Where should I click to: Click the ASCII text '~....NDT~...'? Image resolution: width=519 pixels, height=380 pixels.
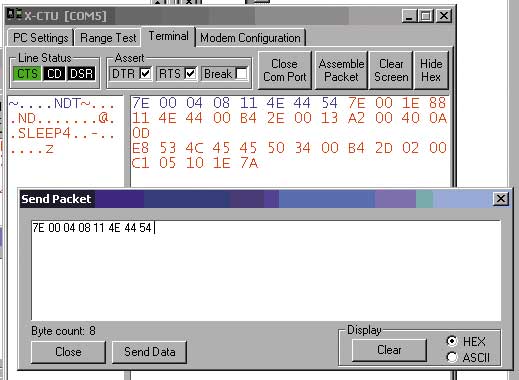[62, 103]
